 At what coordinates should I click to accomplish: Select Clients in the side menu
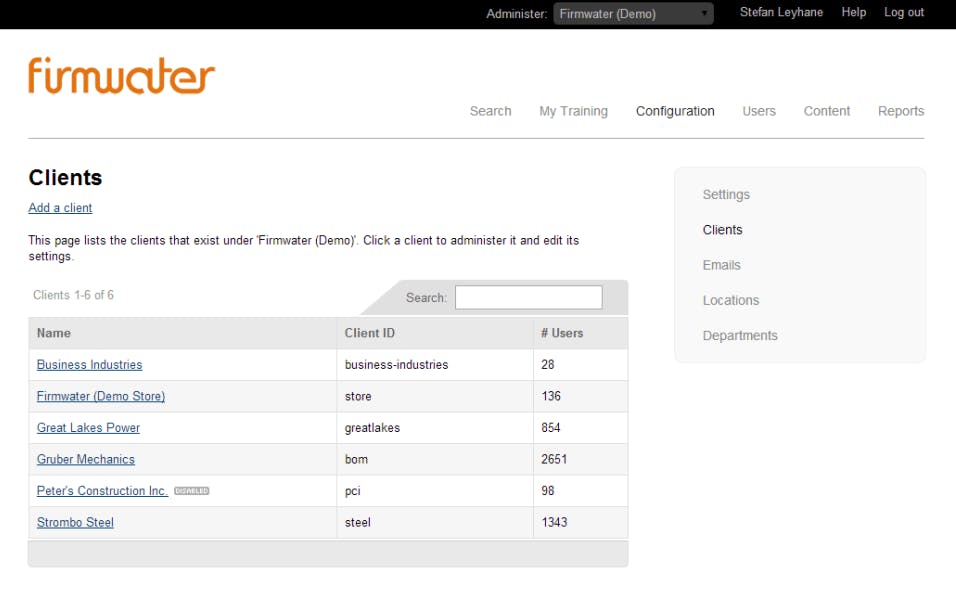point(722,230)
